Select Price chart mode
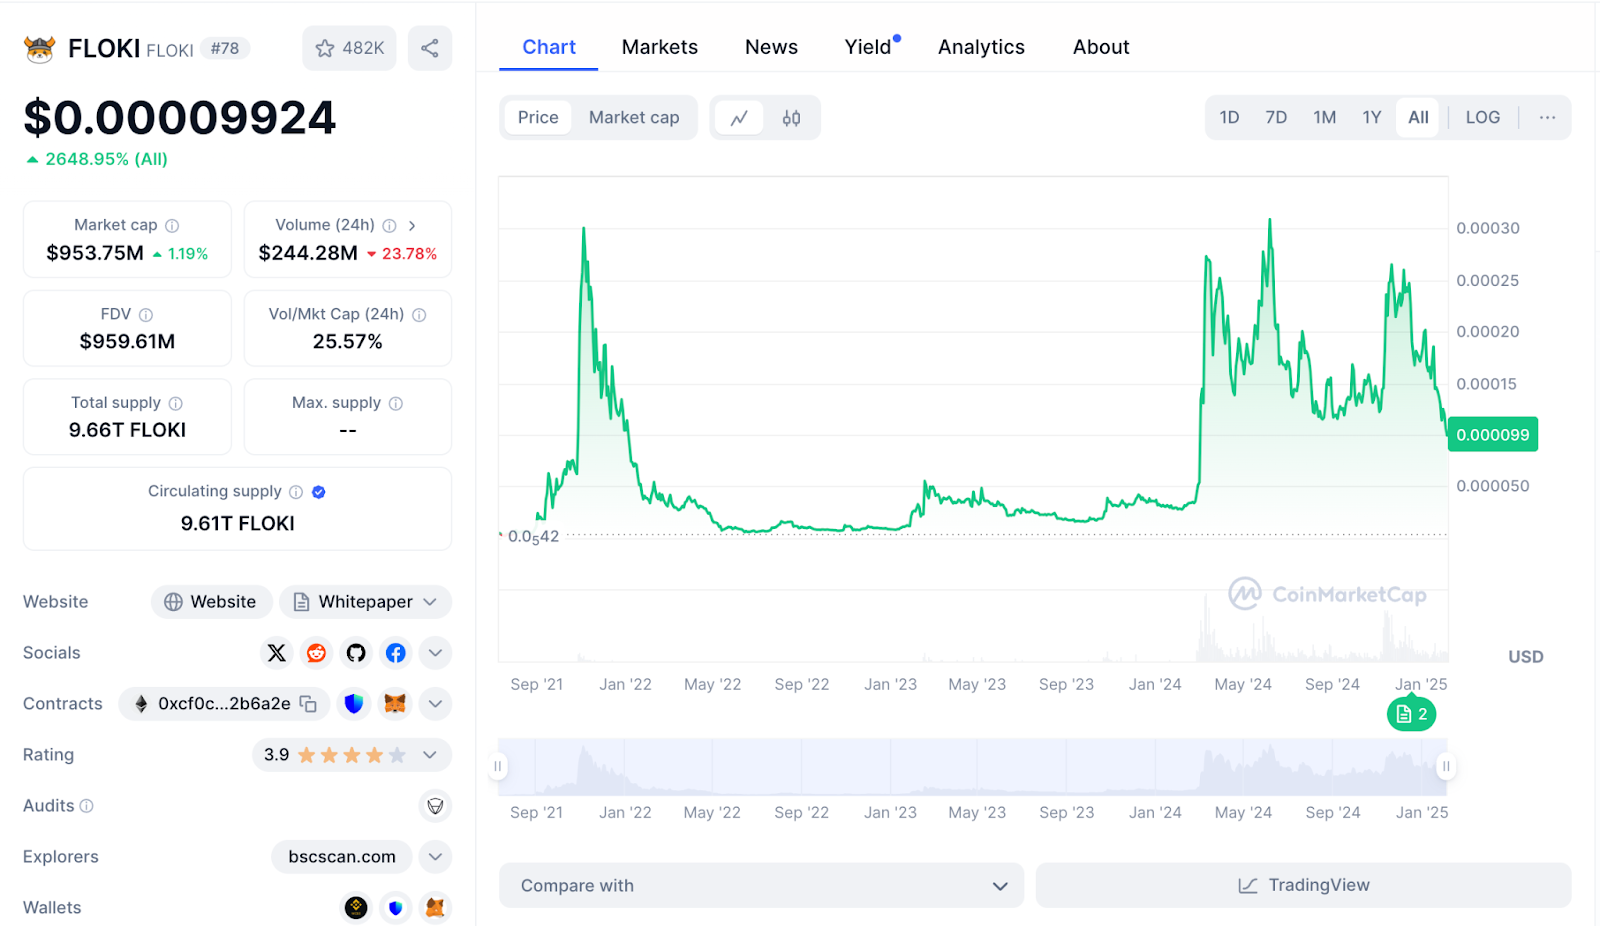The image size is (1600, 926). tap(538, 118)
